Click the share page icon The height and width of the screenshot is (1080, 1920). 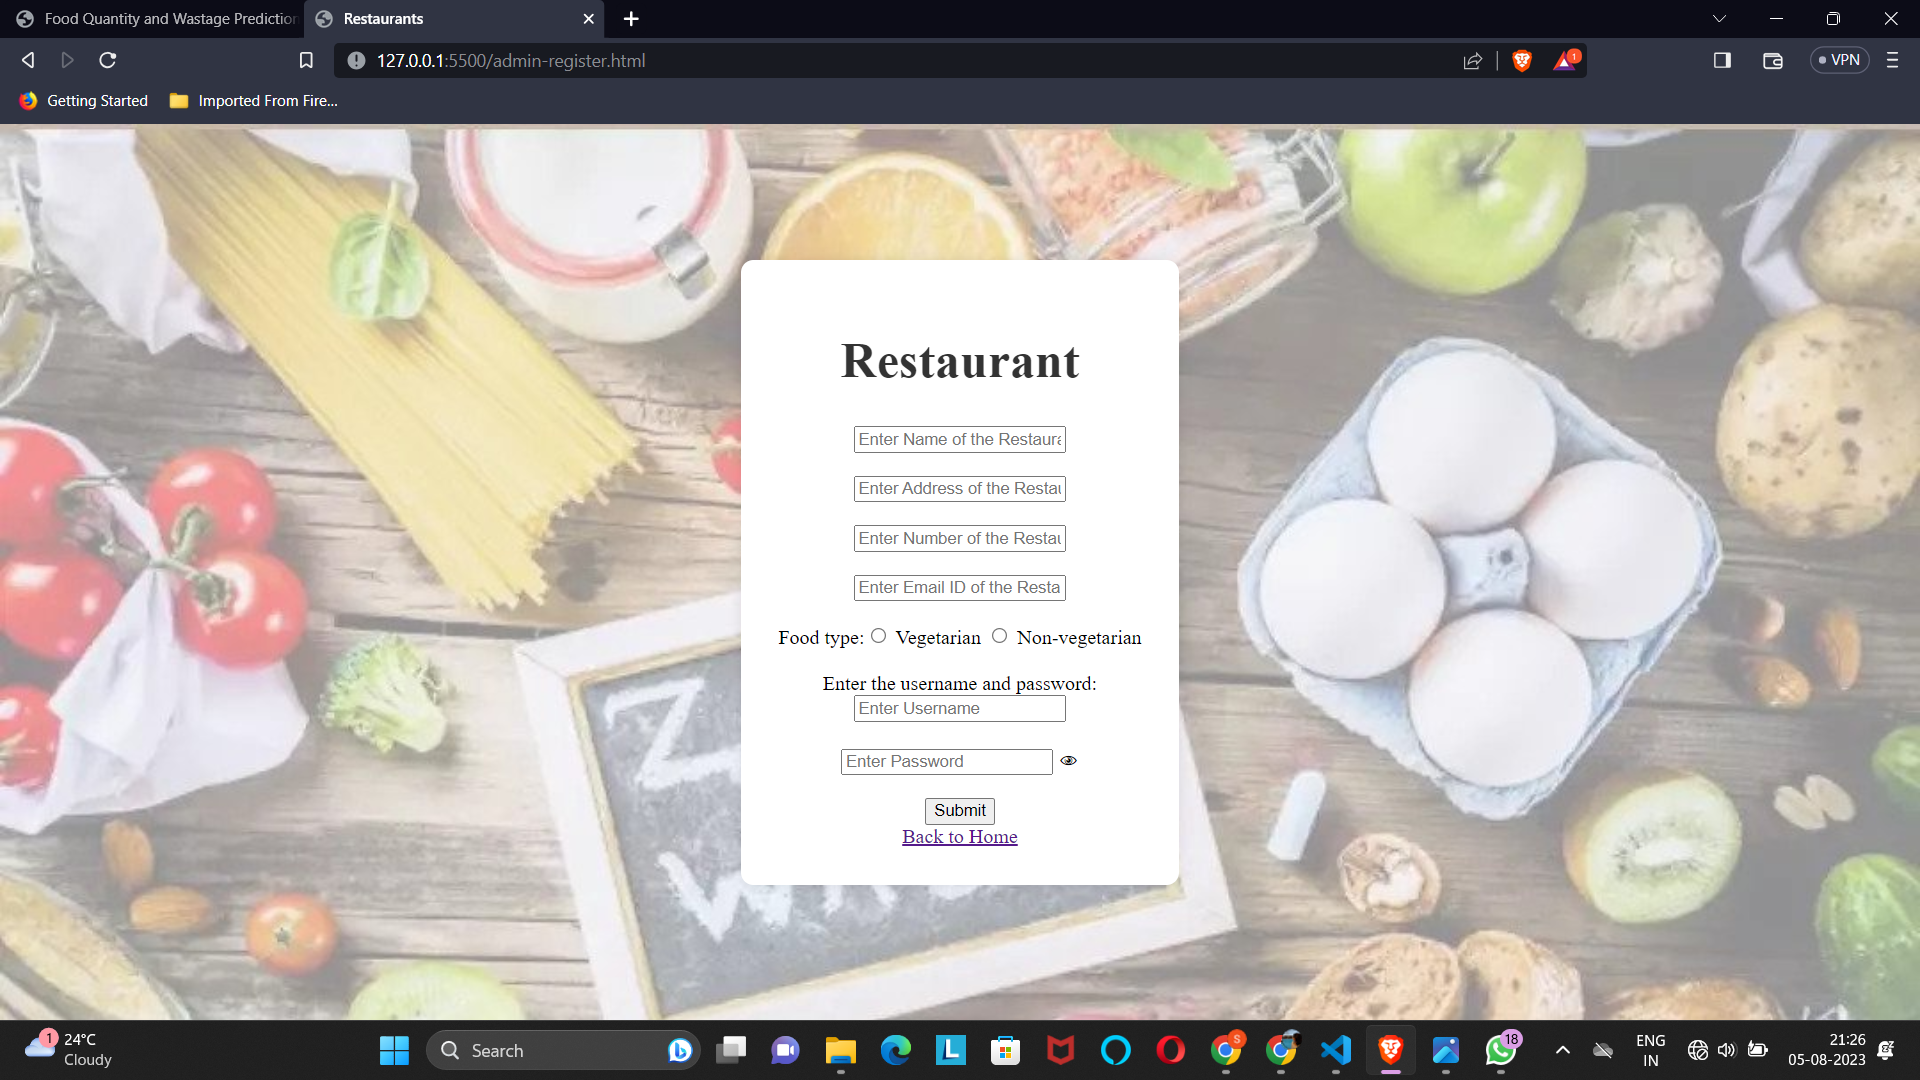[x=1472, y=61]
